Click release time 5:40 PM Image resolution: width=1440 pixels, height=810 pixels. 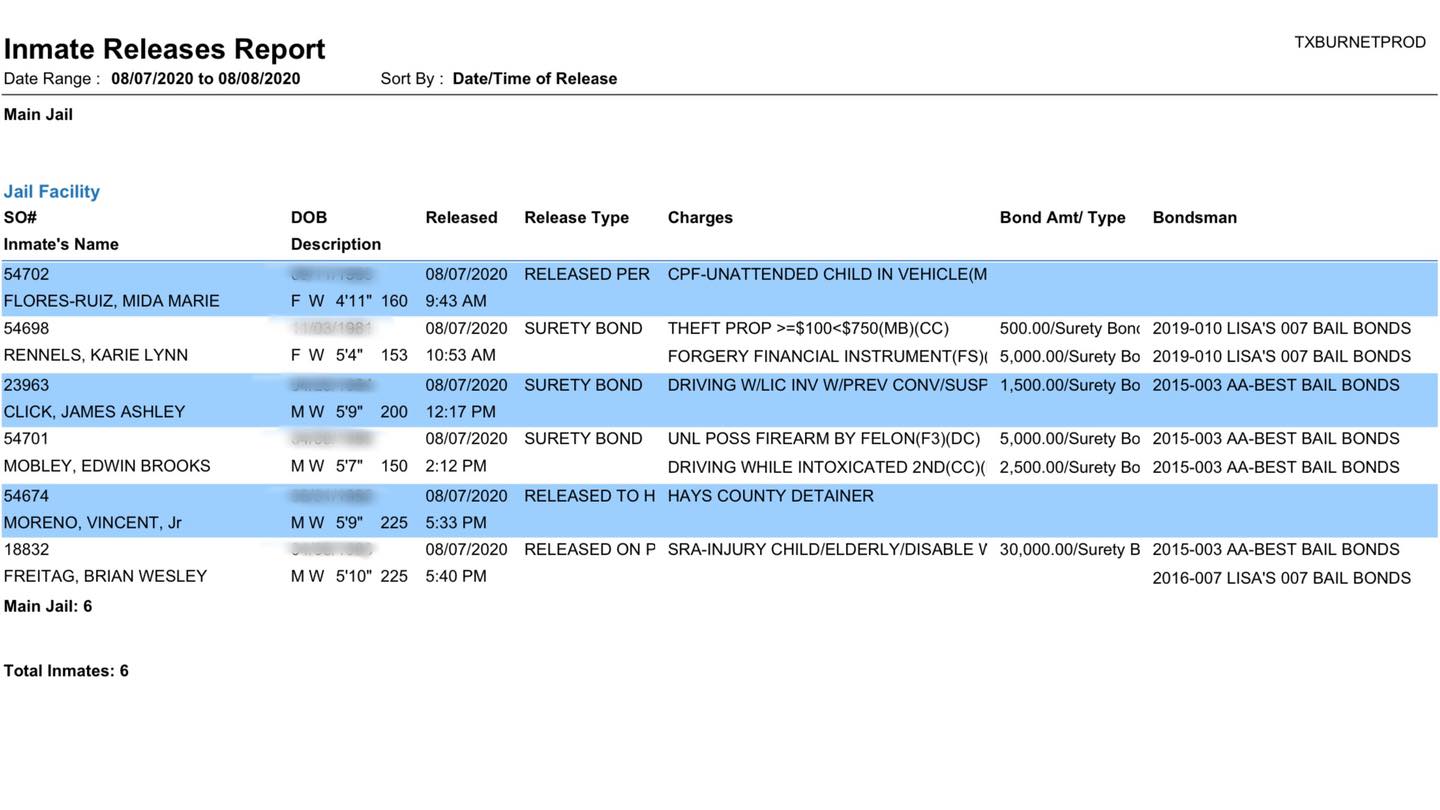pos(456,577)
